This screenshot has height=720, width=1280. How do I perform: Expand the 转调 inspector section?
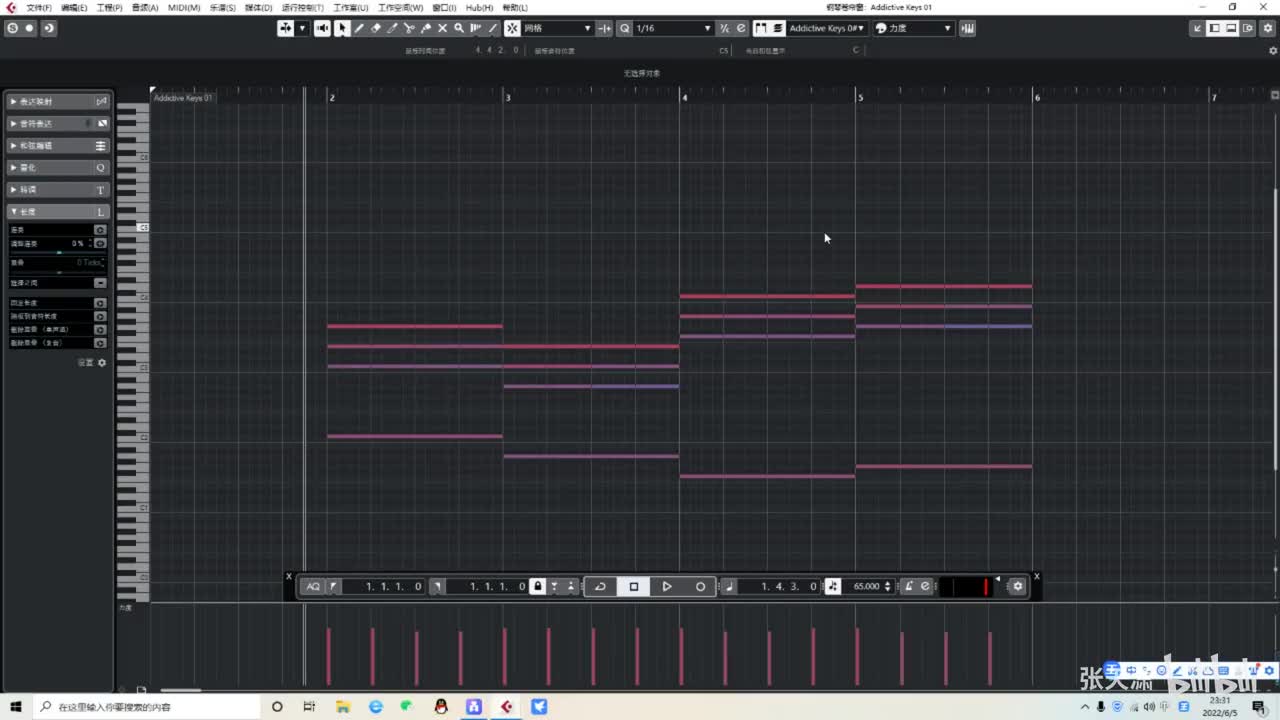58,190
